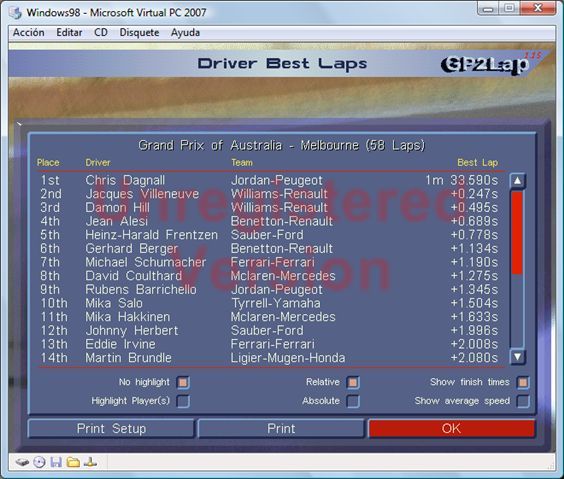Screen dimensions: 564x479
Task: Open the Disquete menu
Action: pyautogui.click(x=139, y=33)
